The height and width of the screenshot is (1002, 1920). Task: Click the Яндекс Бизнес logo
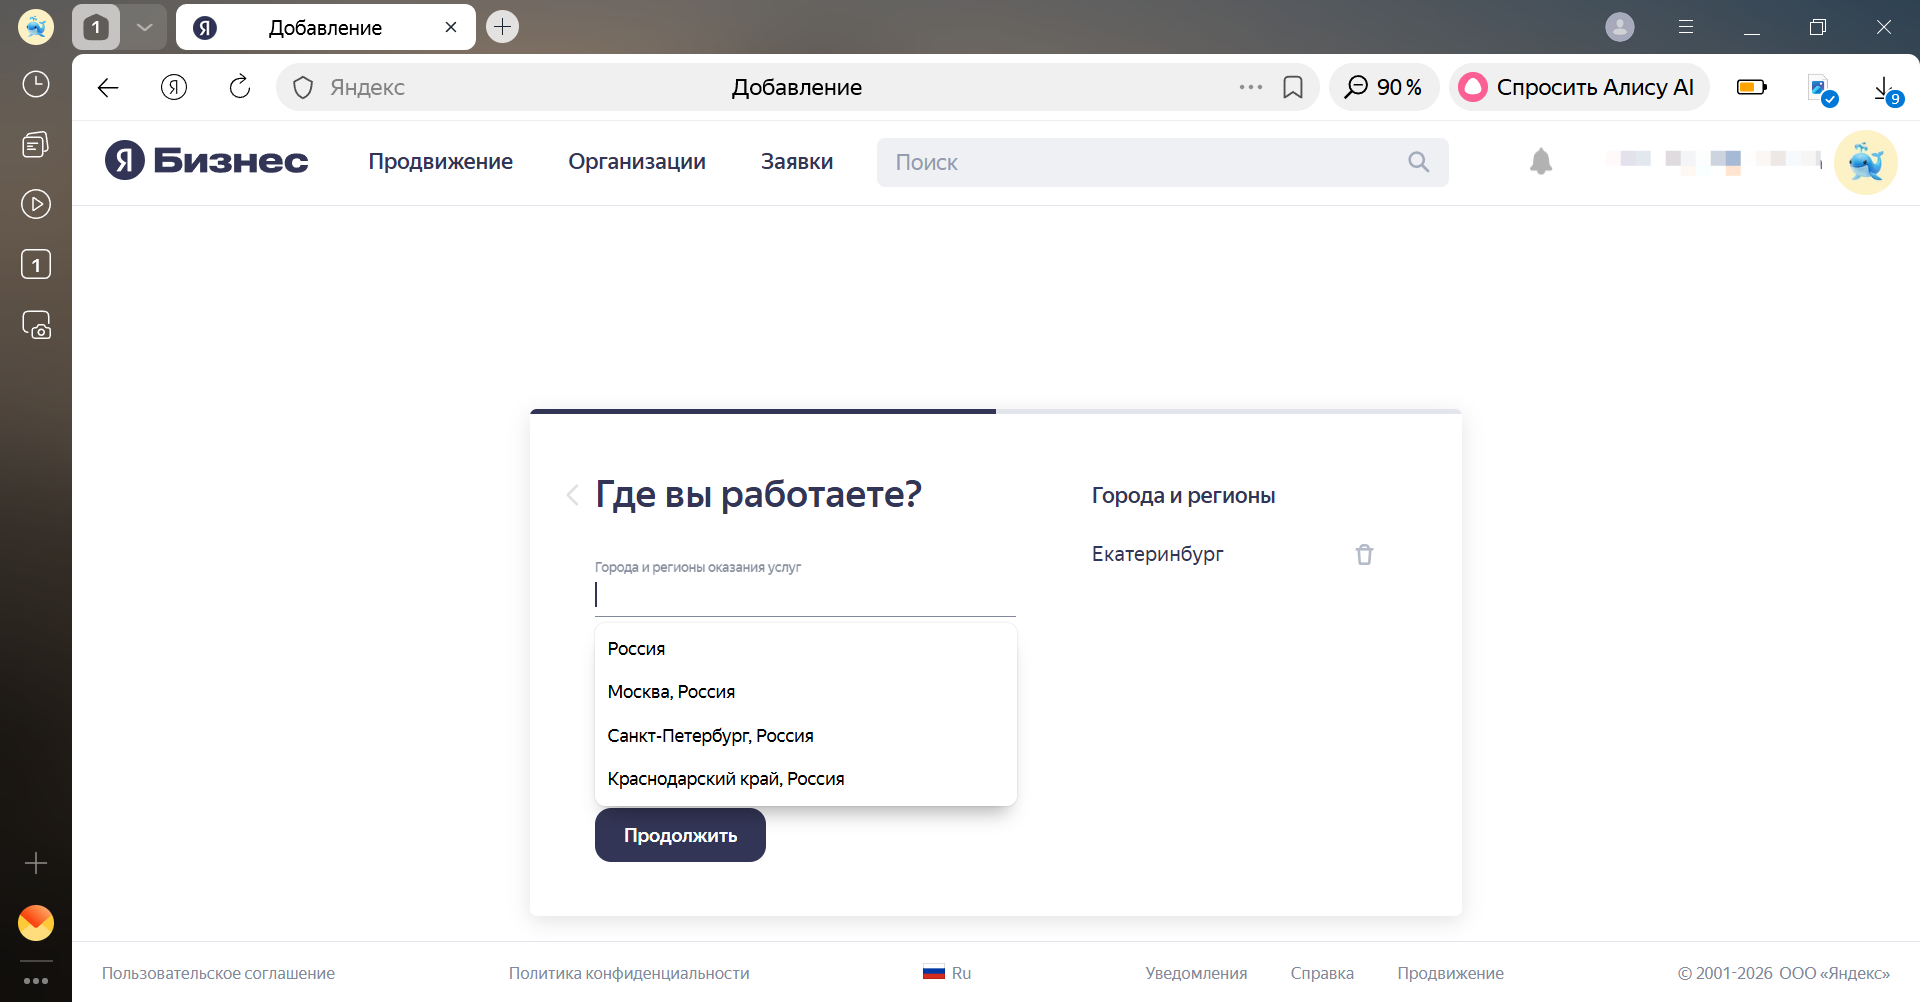205,160
